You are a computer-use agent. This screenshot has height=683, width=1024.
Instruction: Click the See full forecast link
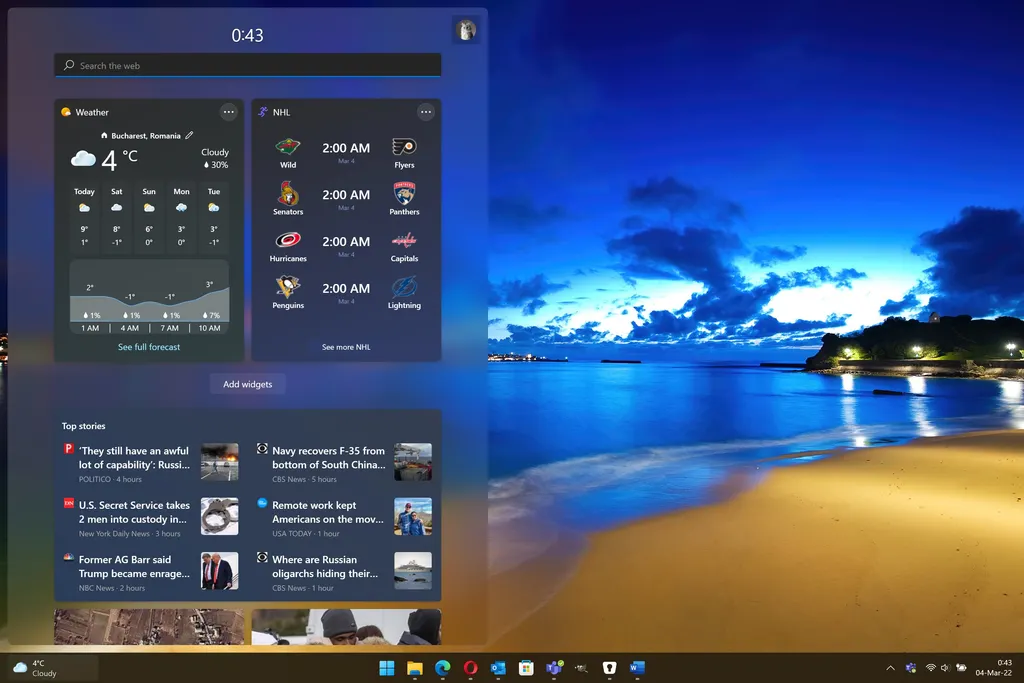pos(149,347)
